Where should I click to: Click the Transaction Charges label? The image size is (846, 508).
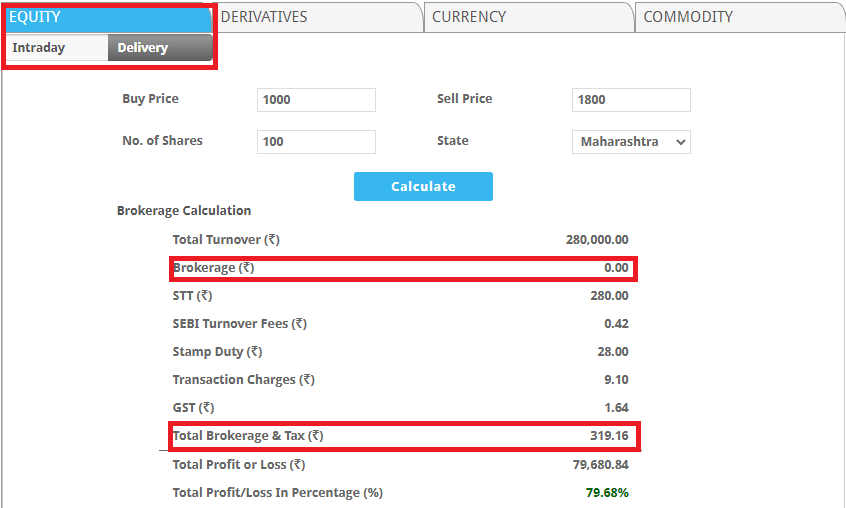coord(243,380)
